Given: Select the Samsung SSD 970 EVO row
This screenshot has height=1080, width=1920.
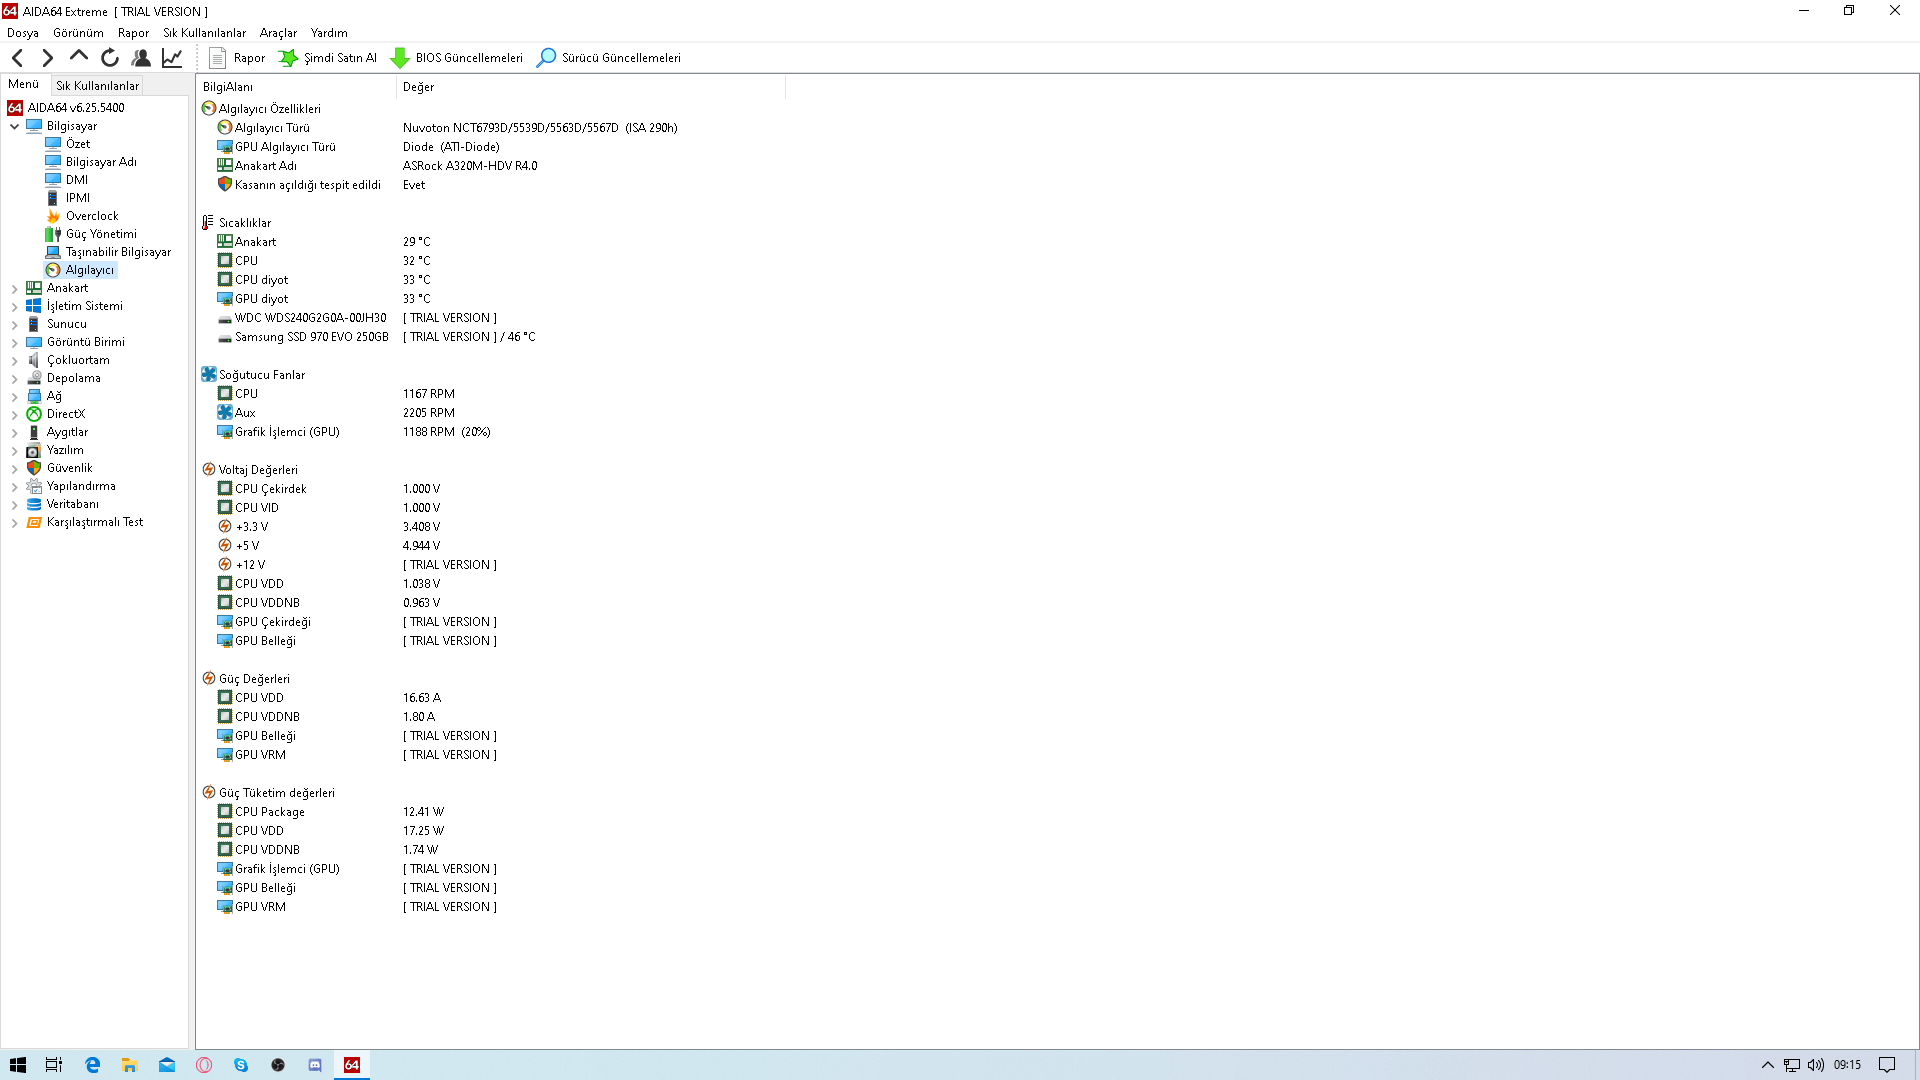Looking at the screenshot, I should (376, 337).
